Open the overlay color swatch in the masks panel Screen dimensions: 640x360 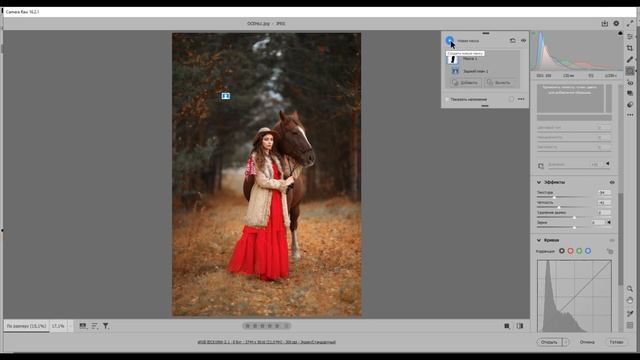511,99
